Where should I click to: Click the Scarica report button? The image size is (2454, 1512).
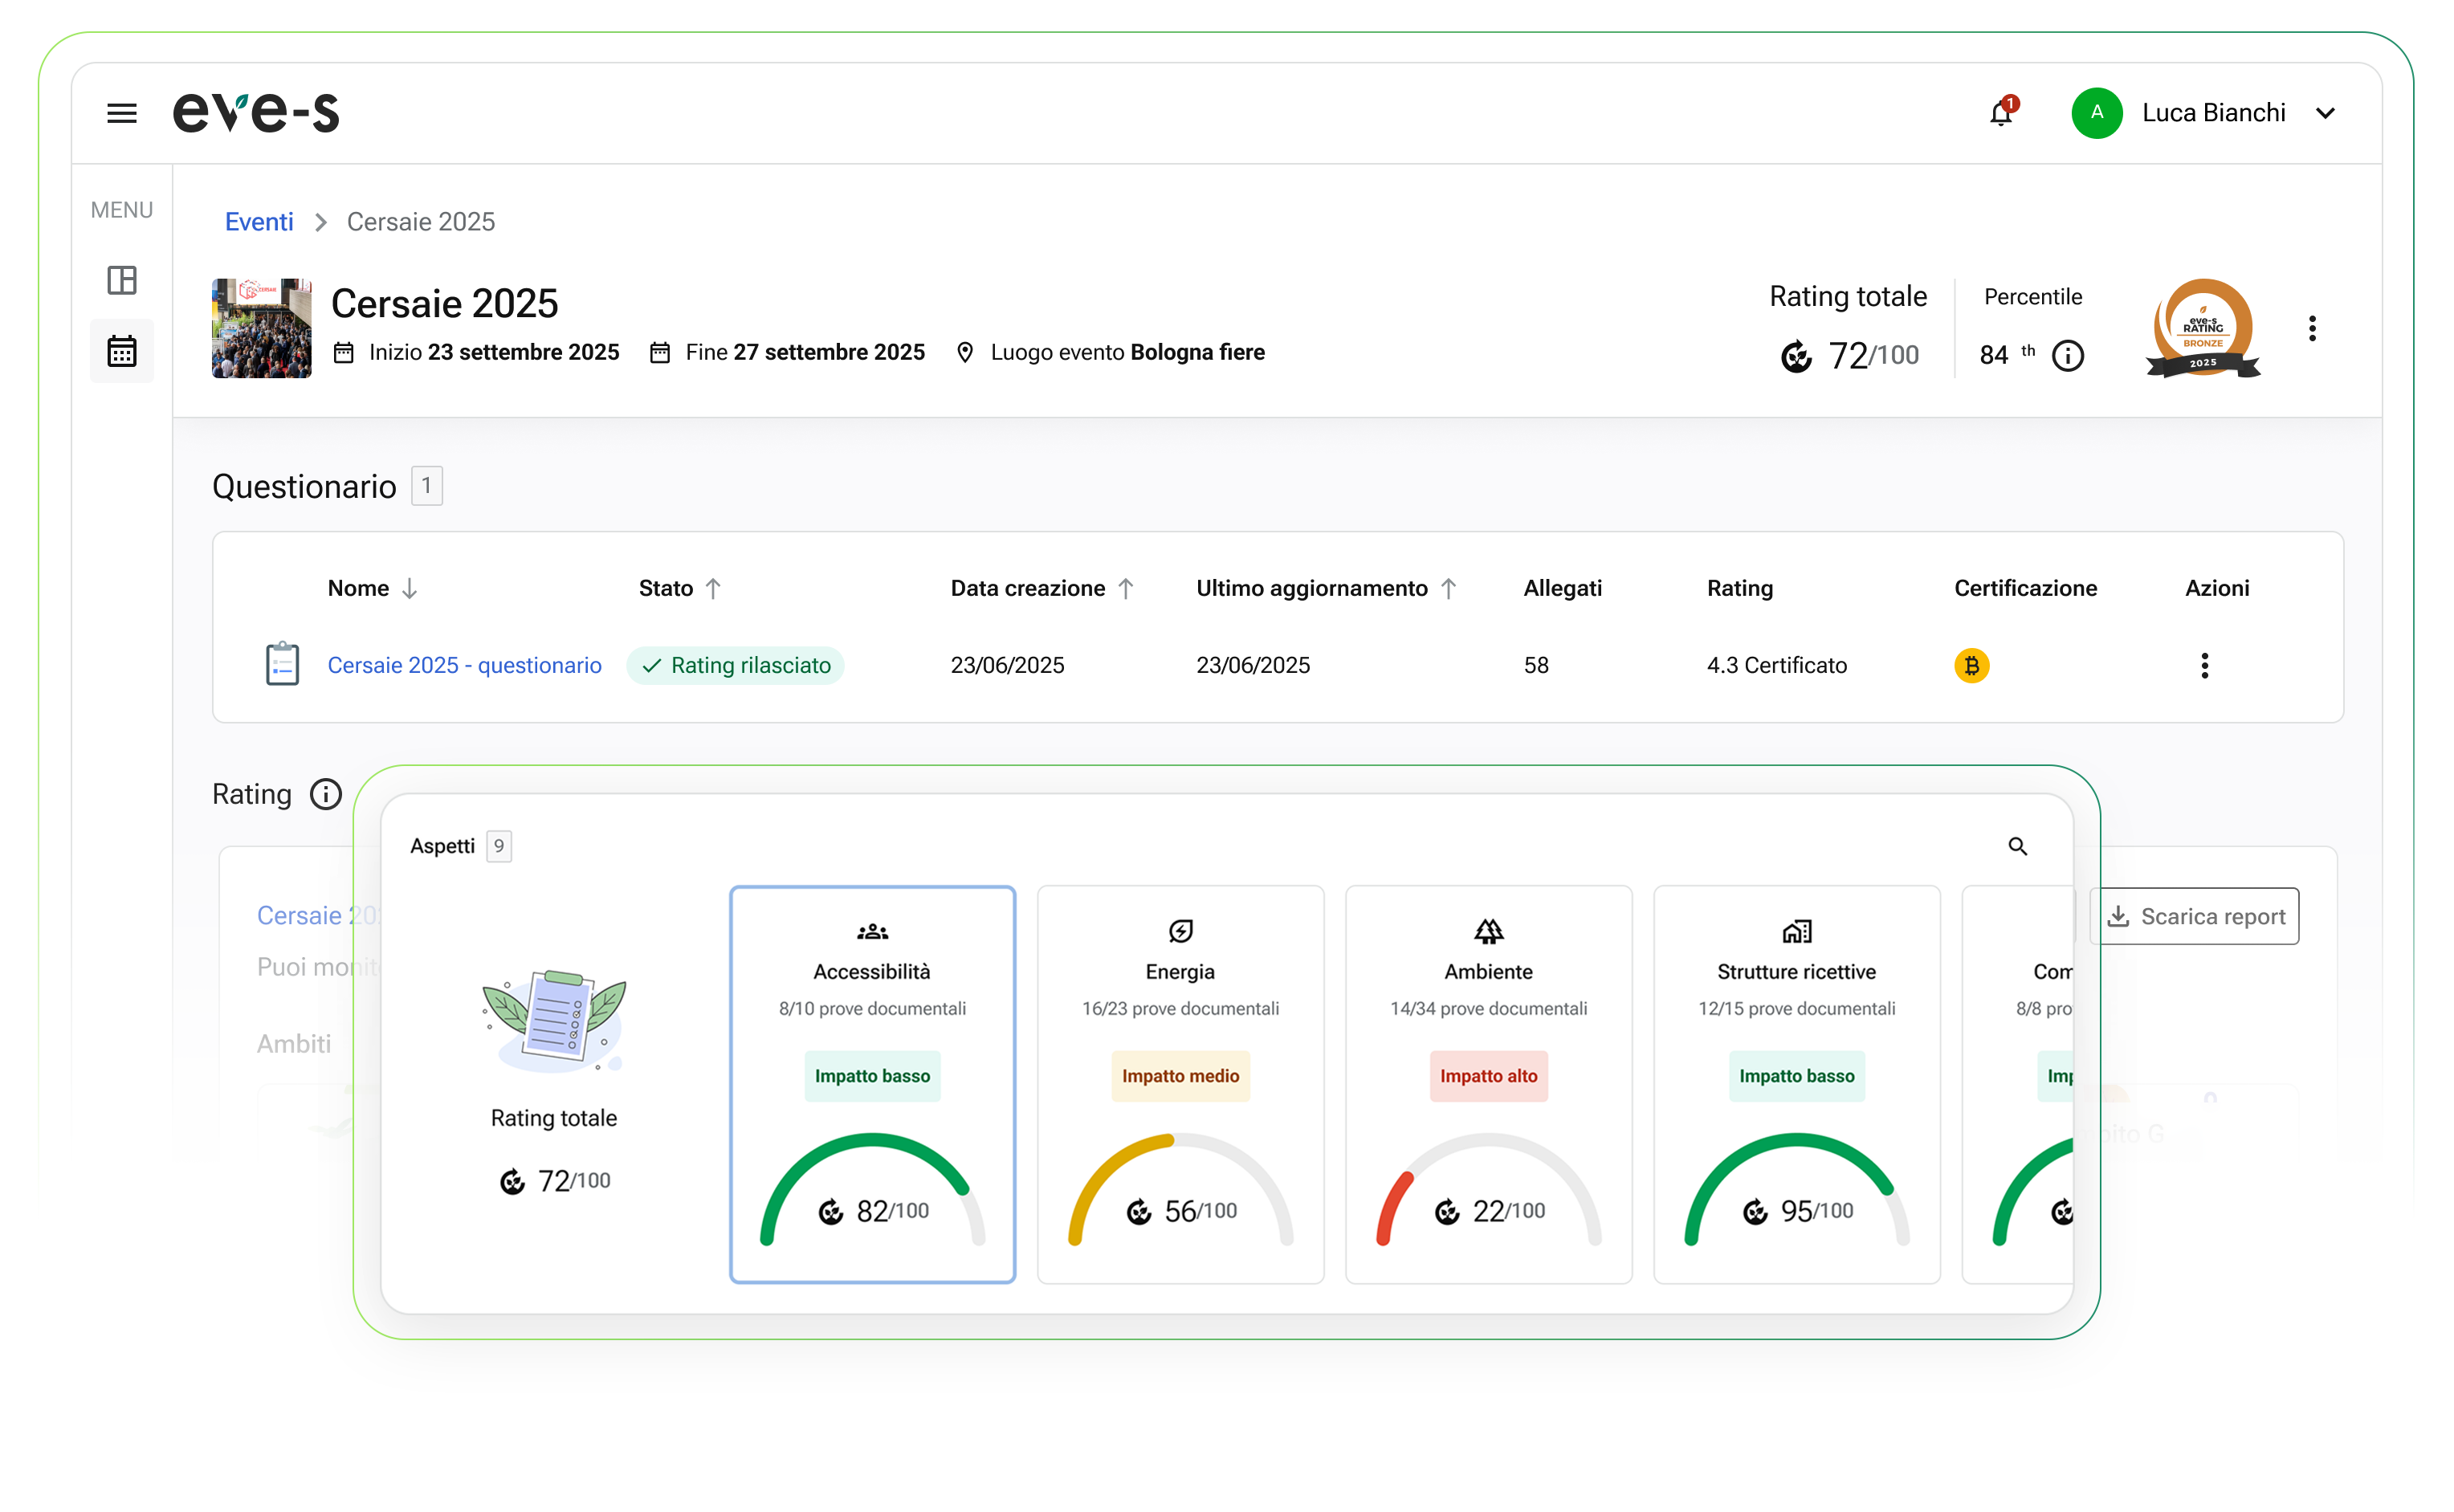pyautogui.click(x=2194, y=916)
